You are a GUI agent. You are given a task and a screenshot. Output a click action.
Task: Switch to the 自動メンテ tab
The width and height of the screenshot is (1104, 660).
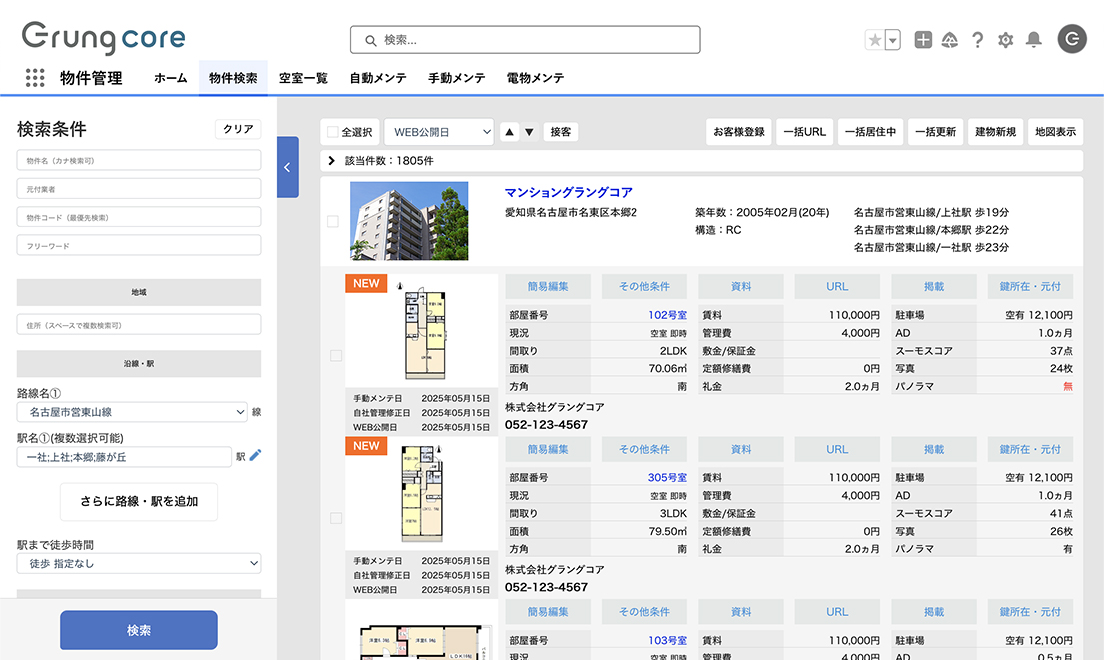point(378,78)
